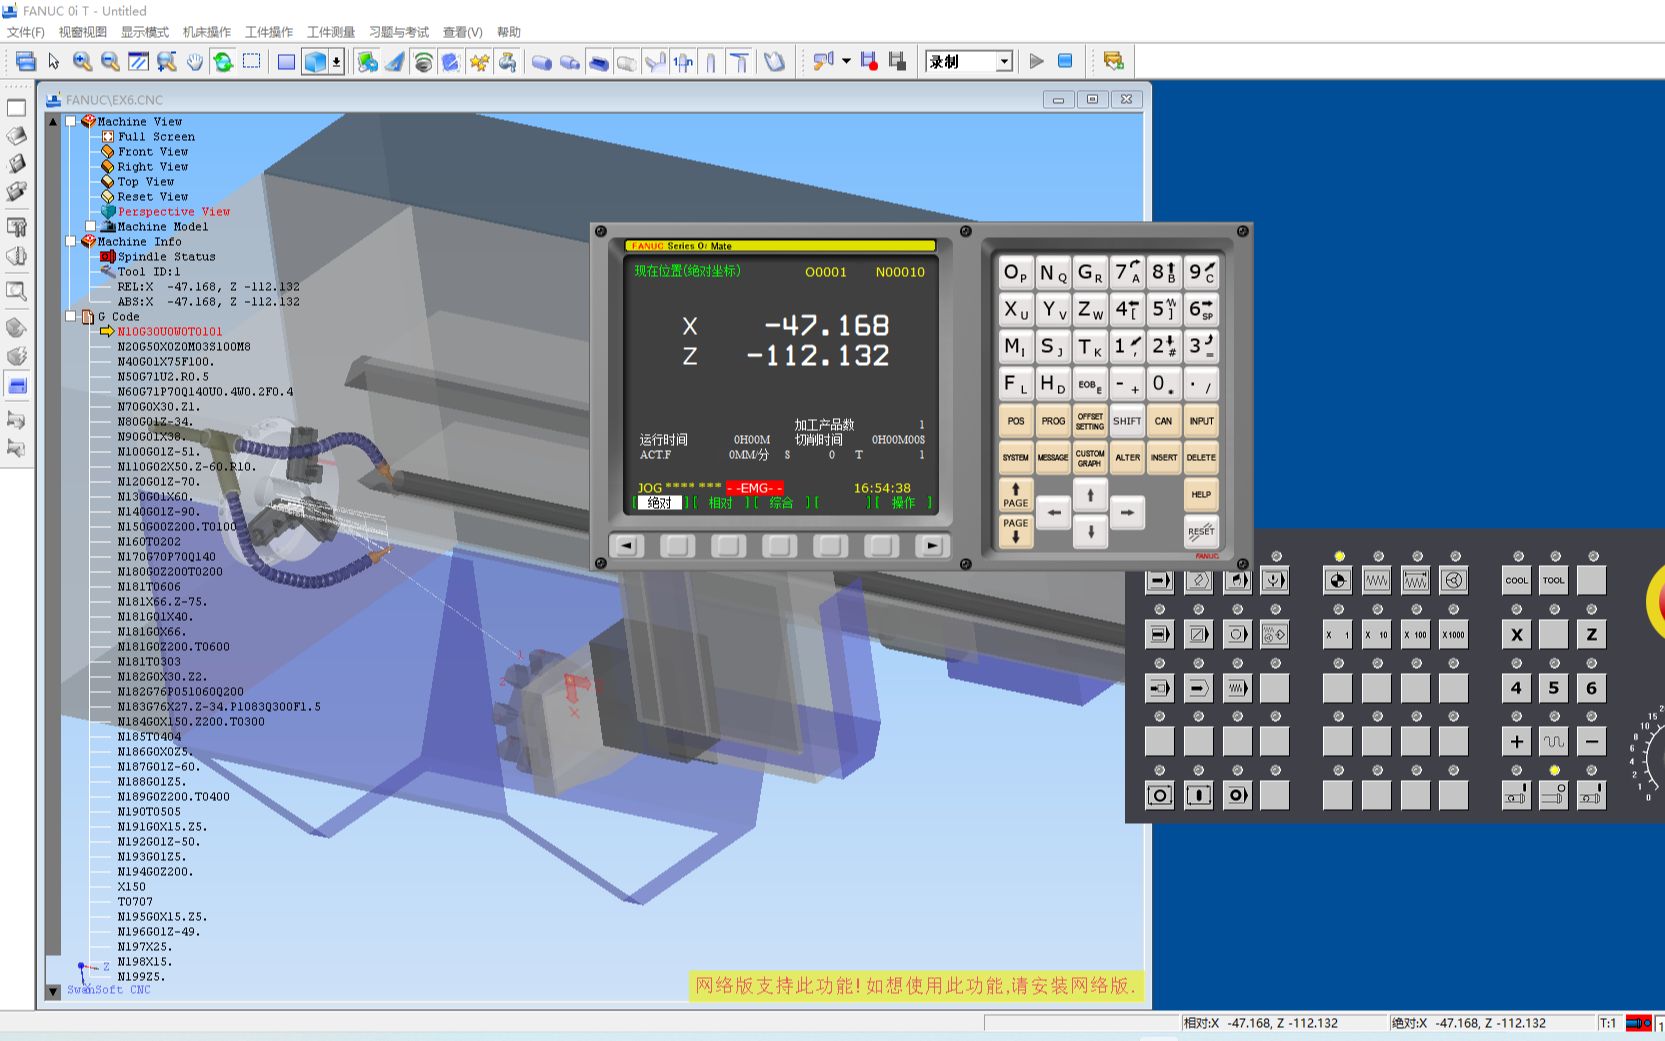Open the 录制 recording dropdown
The image size is (1665, 1041).
point(1003,61)
